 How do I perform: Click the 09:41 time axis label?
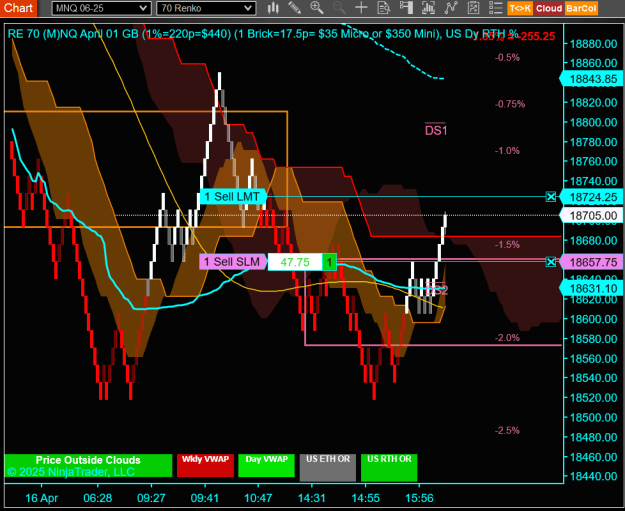(205, 498)
